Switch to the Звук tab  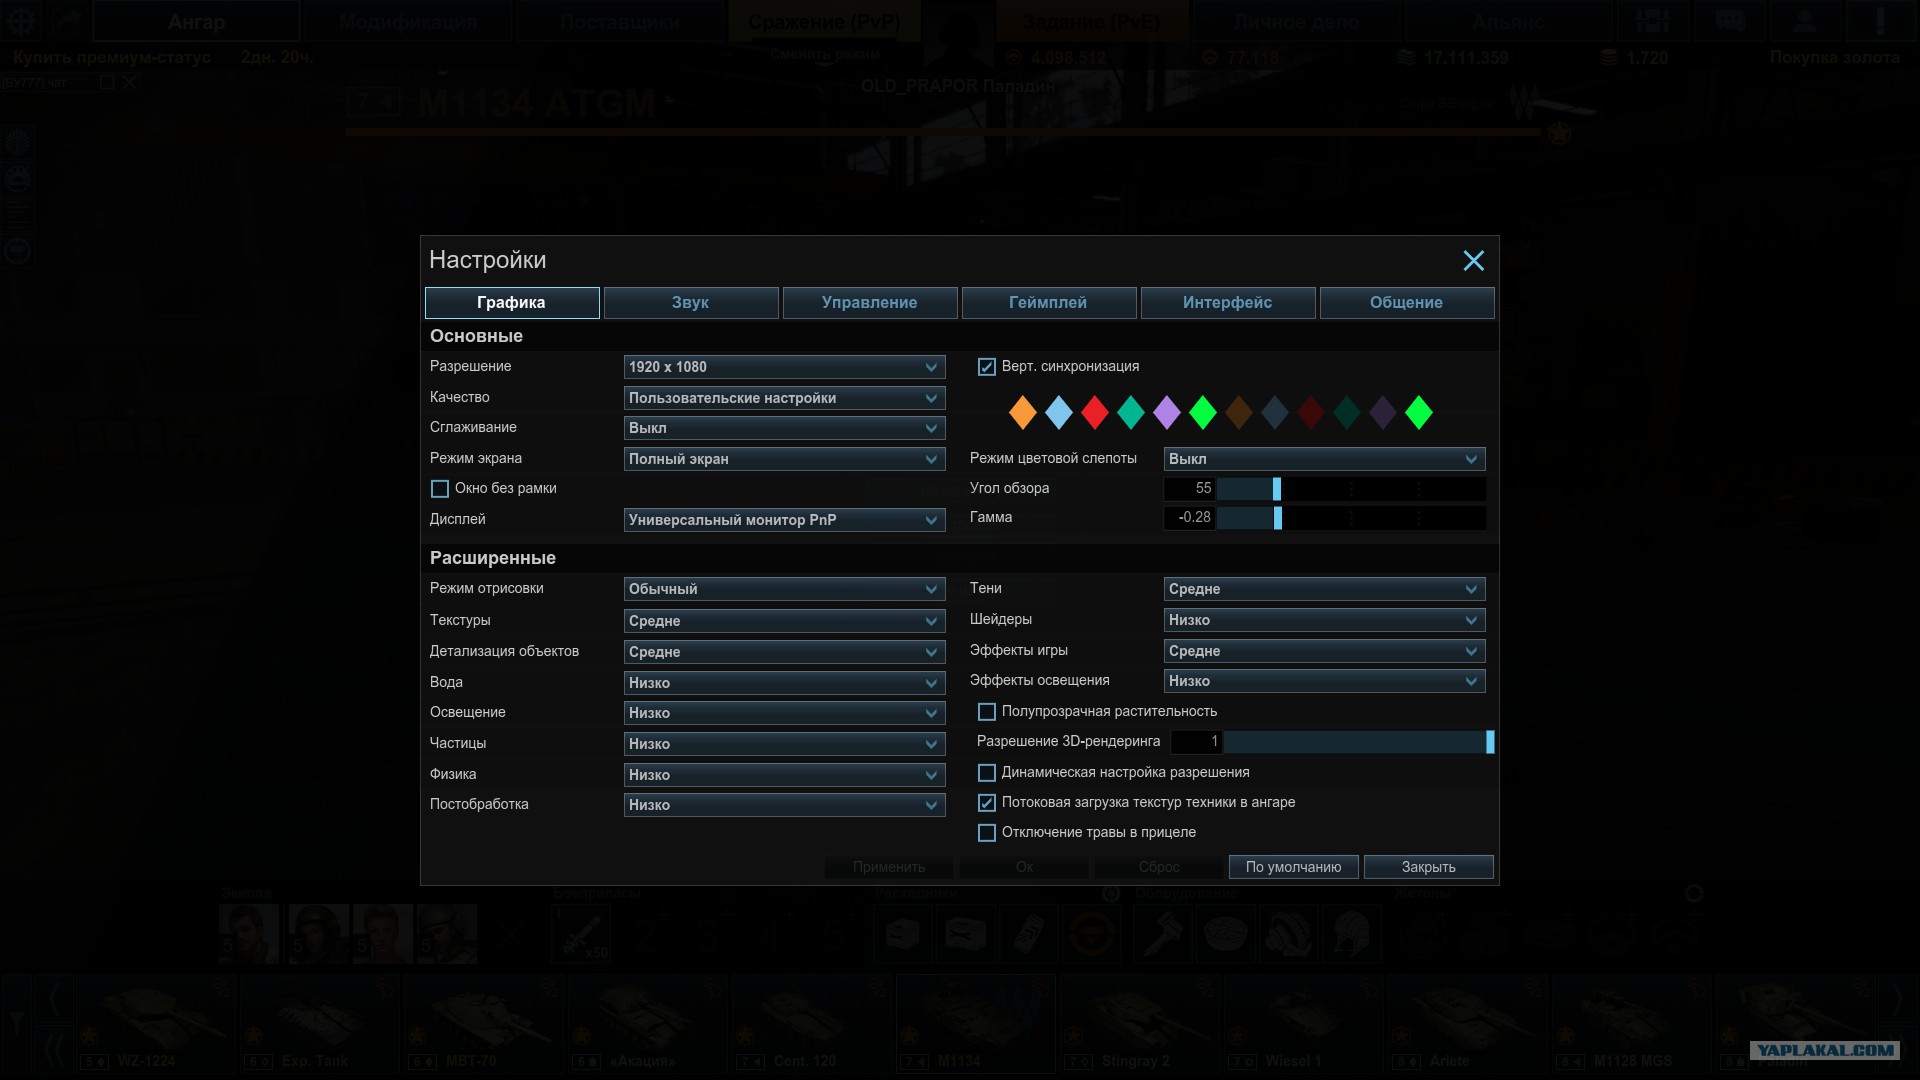point(691,303)
